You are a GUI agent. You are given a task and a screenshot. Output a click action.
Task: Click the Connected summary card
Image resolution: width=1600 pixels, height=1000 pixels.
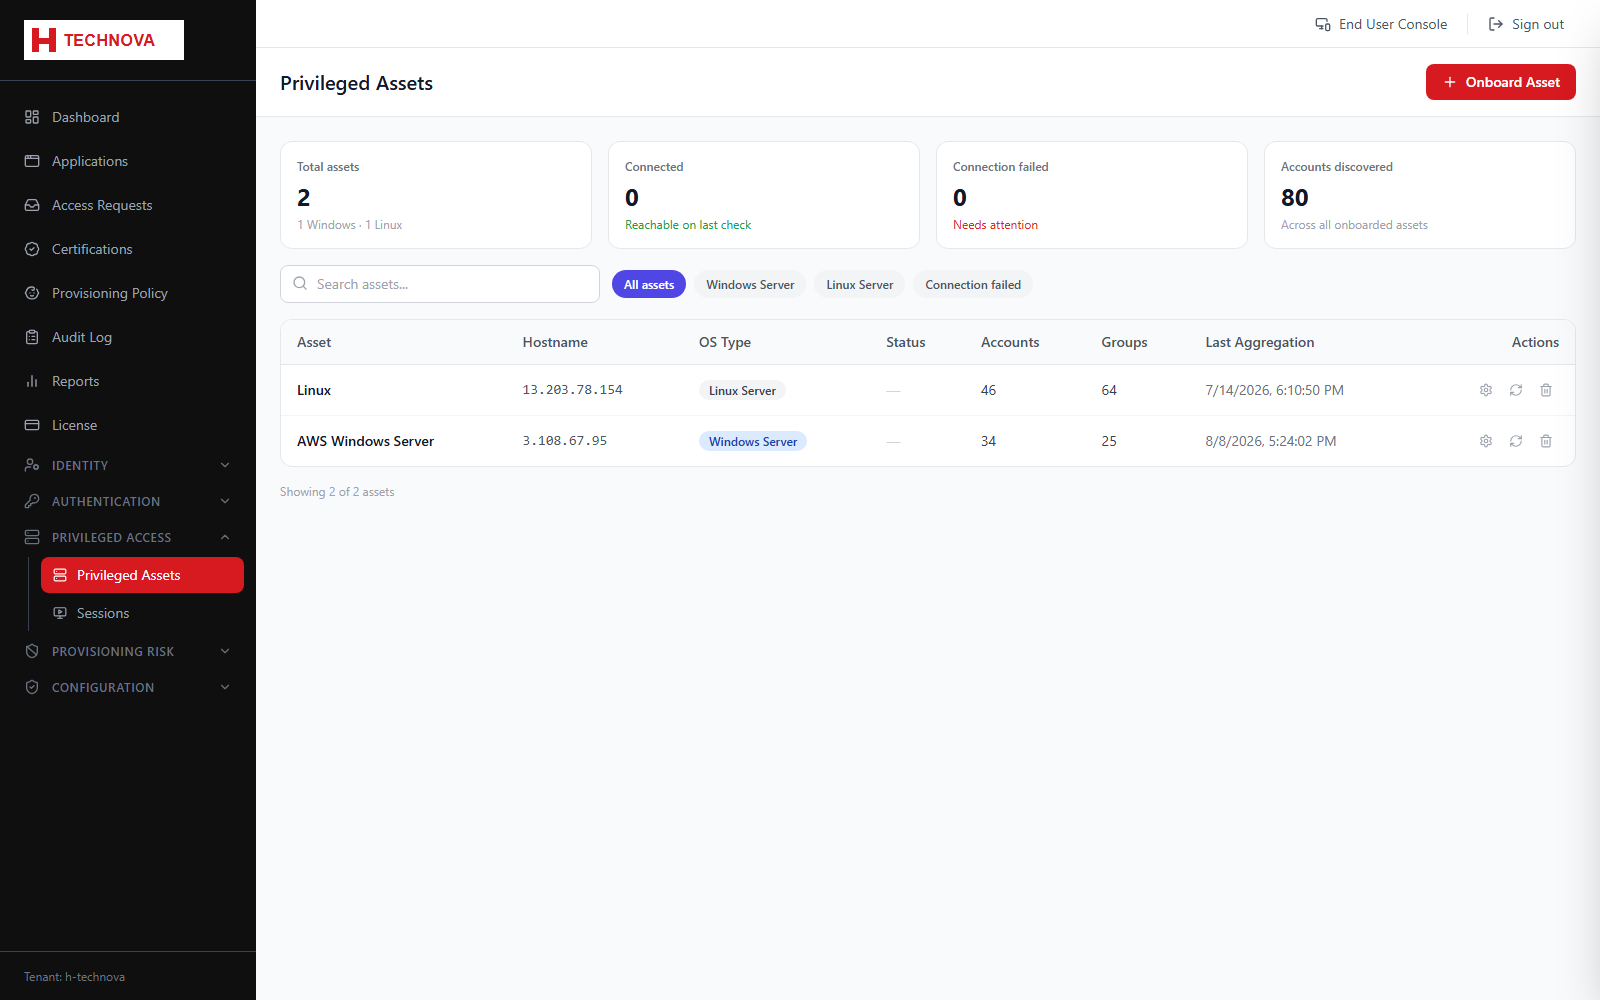pos(764,195)
